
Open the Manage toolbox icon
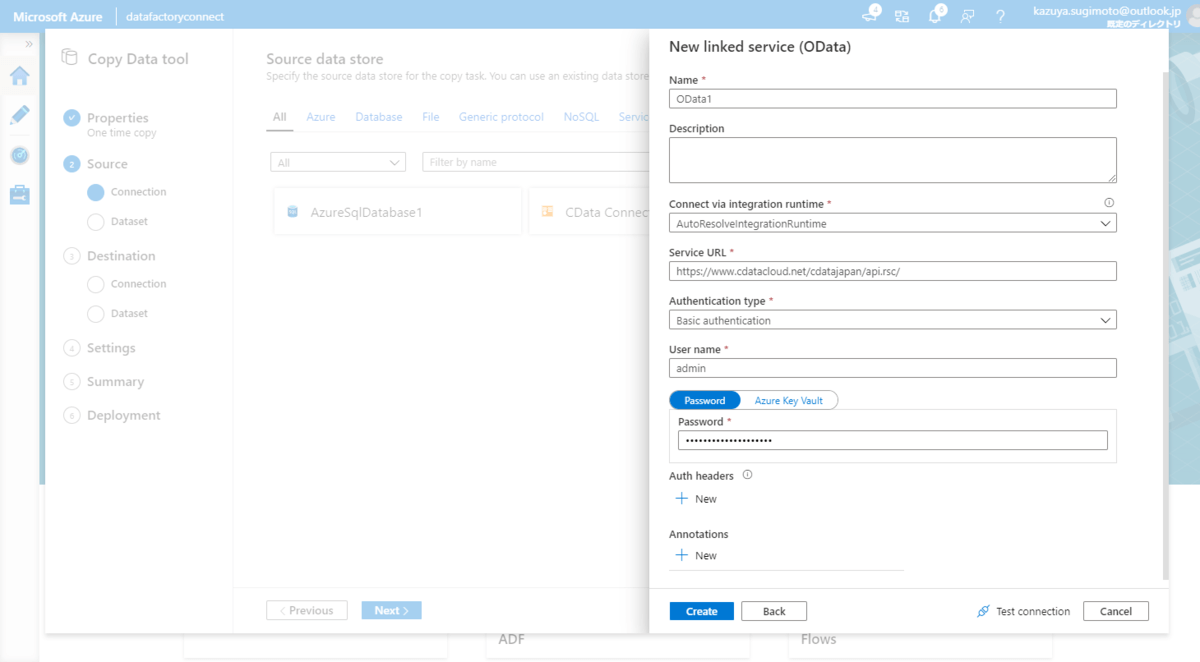20,195
